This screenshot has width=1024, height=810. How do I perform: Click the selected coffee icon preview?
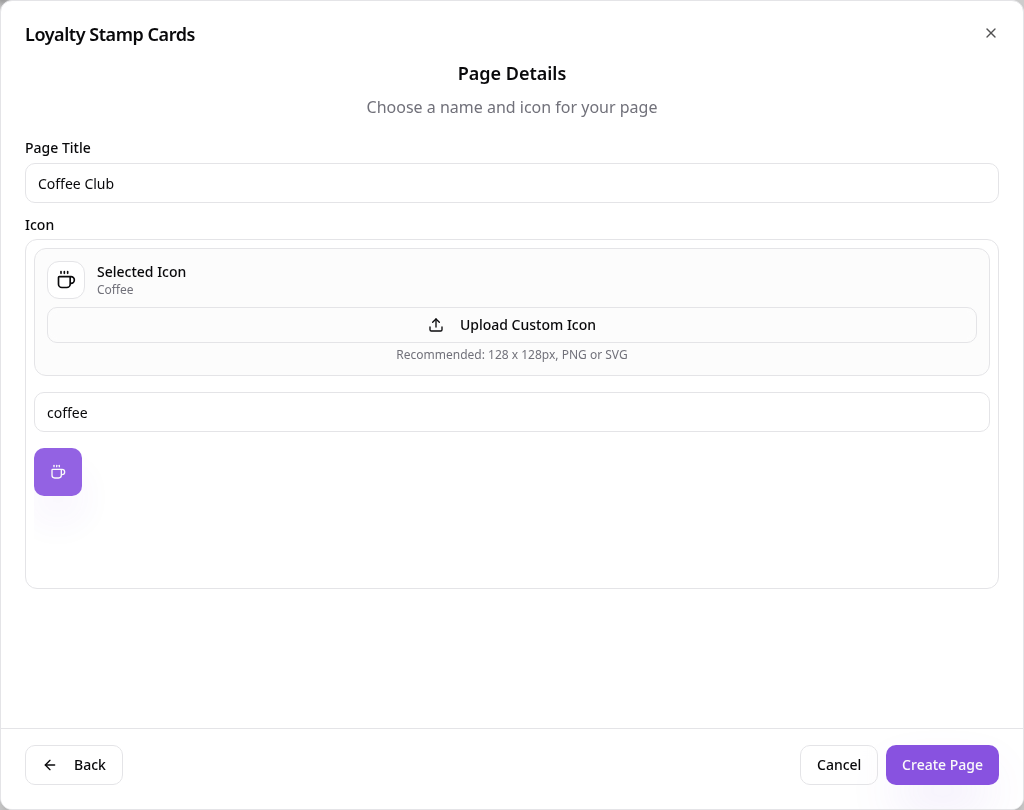(66, 280)
